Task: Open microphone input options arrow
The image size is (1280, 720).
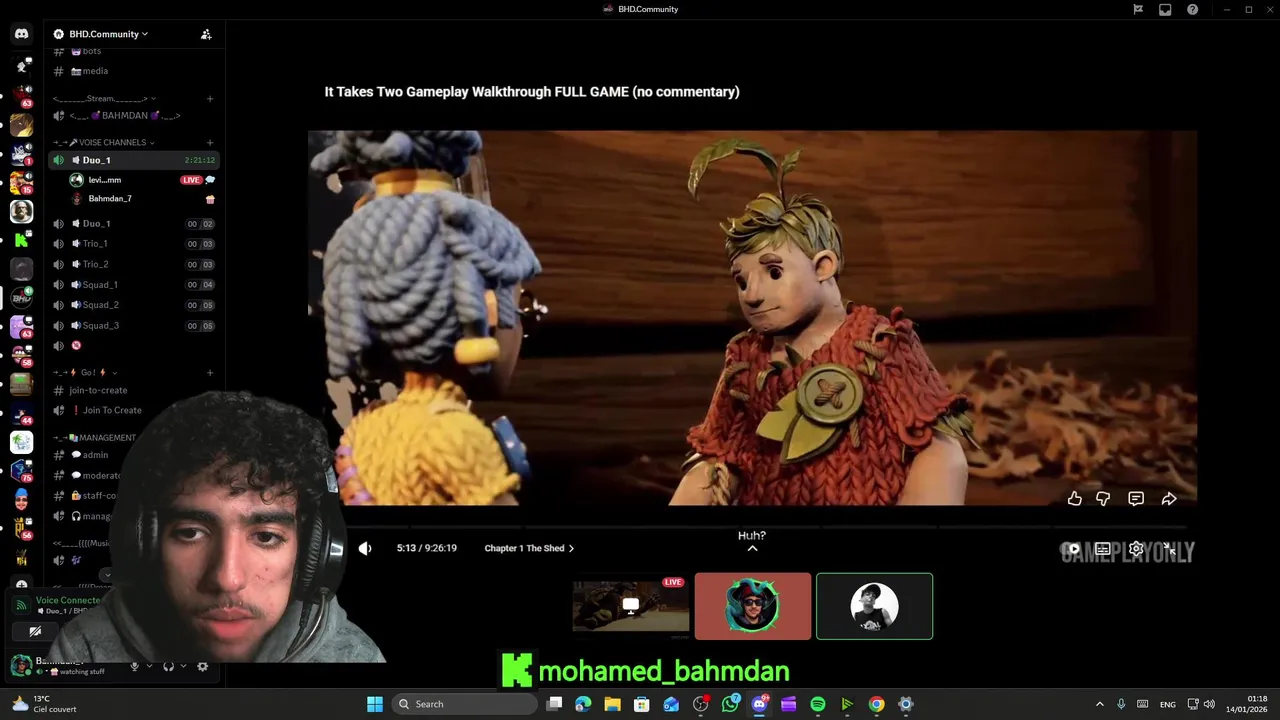Action: click(149, 666)
